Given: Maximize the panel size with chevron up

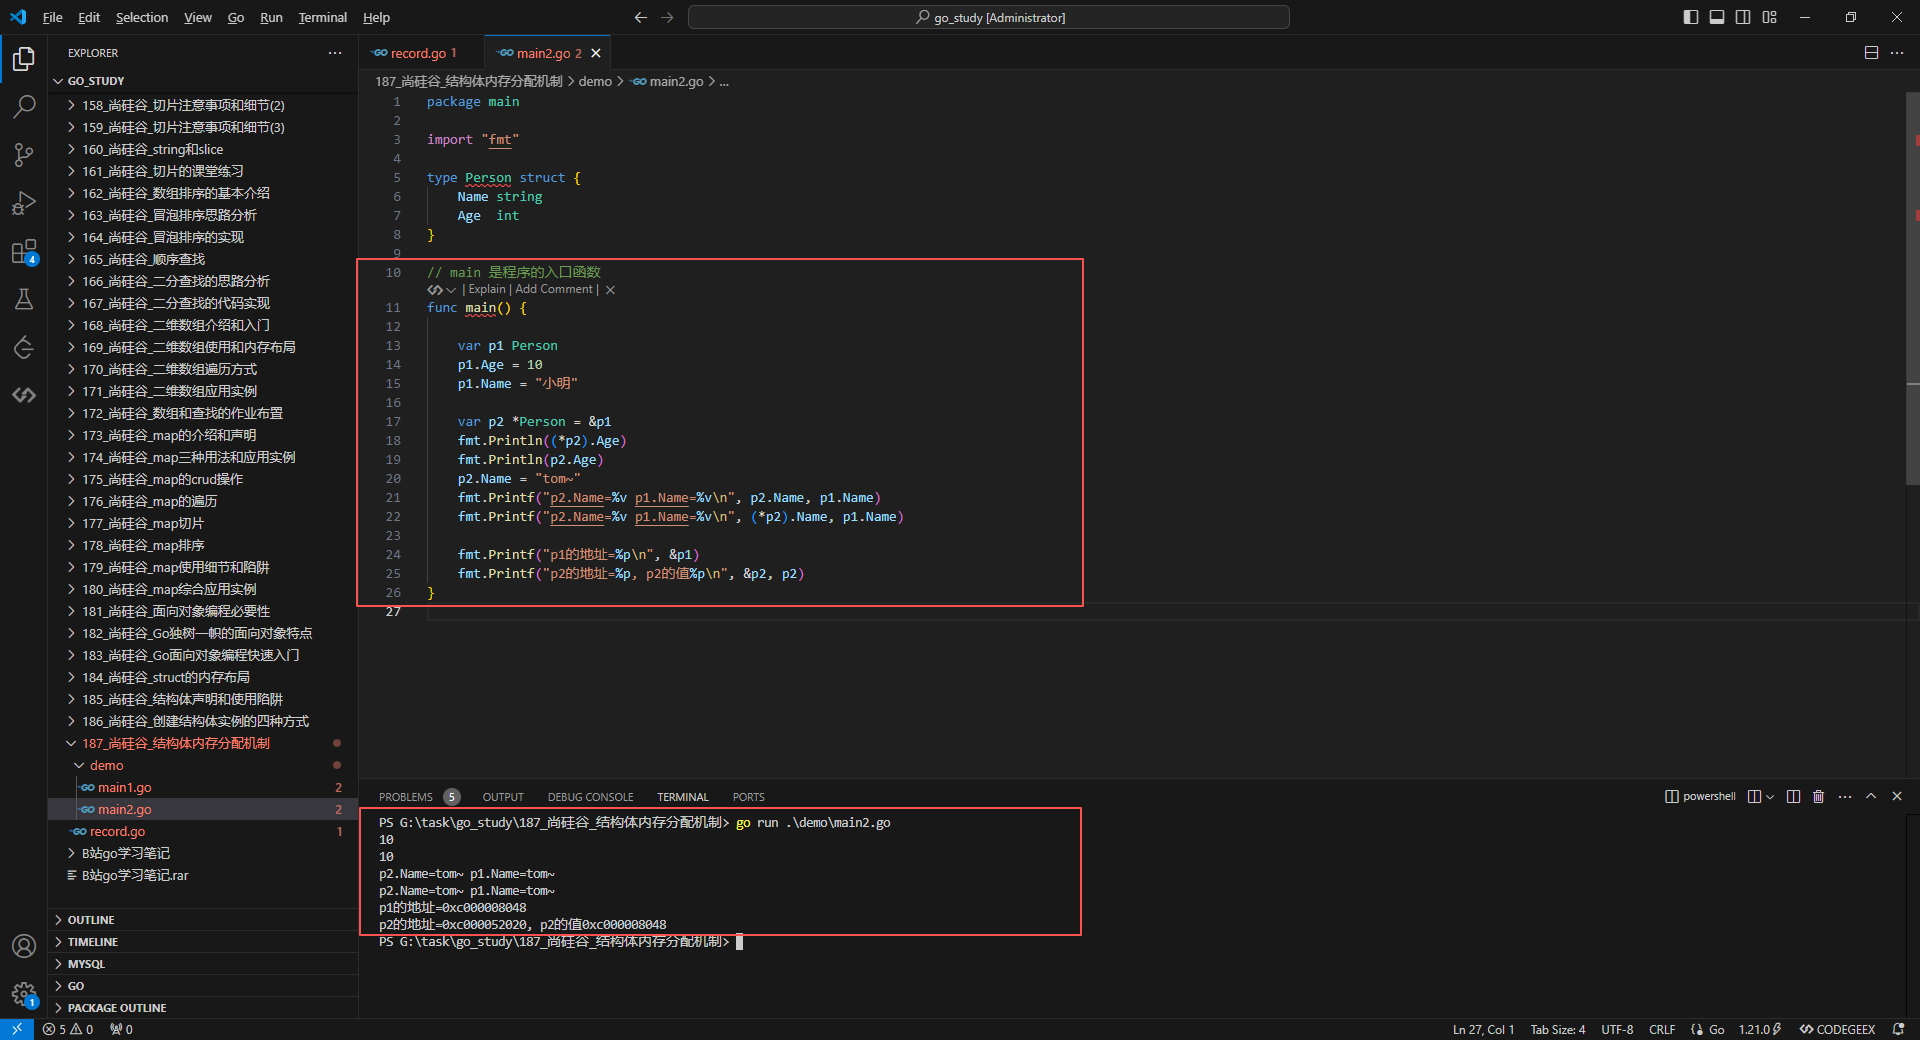Looking at the screenshot, I should click(x=1871, y=797).
